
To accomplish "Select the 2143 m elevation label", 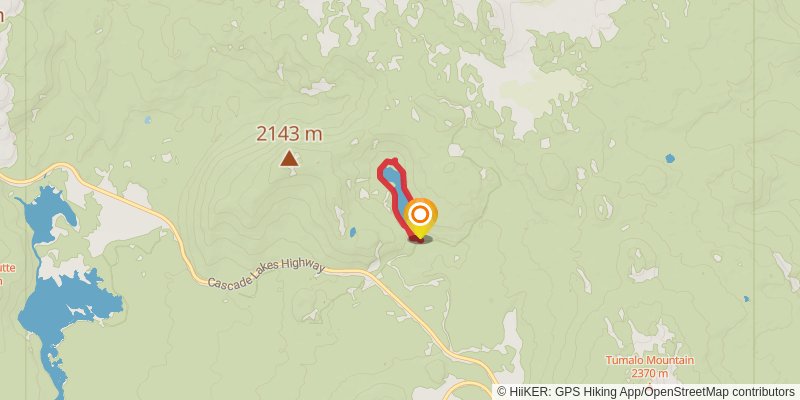I will 289,134.
